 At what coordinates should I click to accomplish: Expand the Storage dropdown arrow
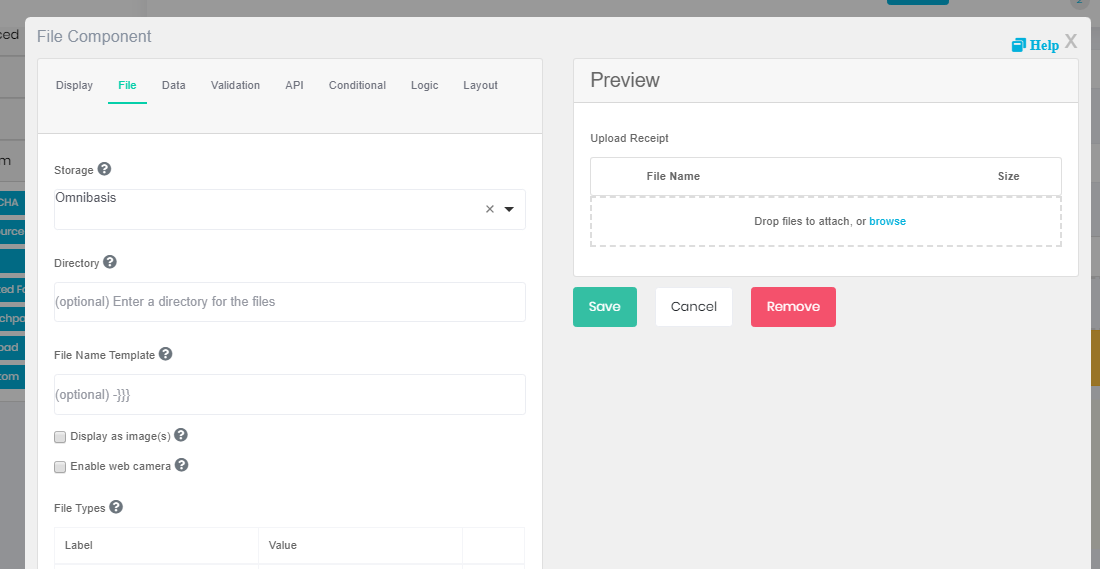pyautogui.click(x=509, y=210)
